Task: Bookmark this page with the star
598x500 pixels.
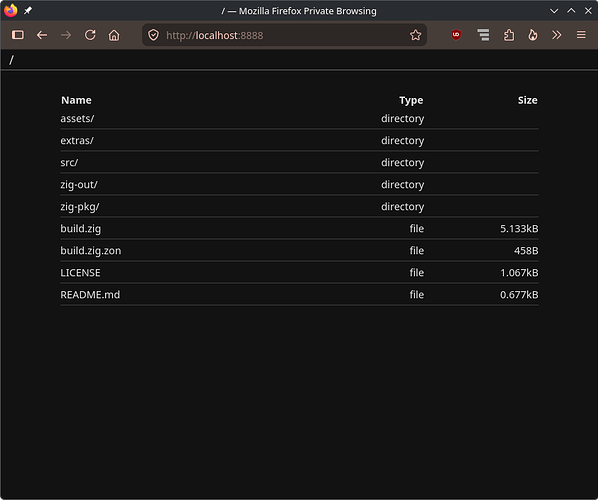Action: [x=415, y=35]
